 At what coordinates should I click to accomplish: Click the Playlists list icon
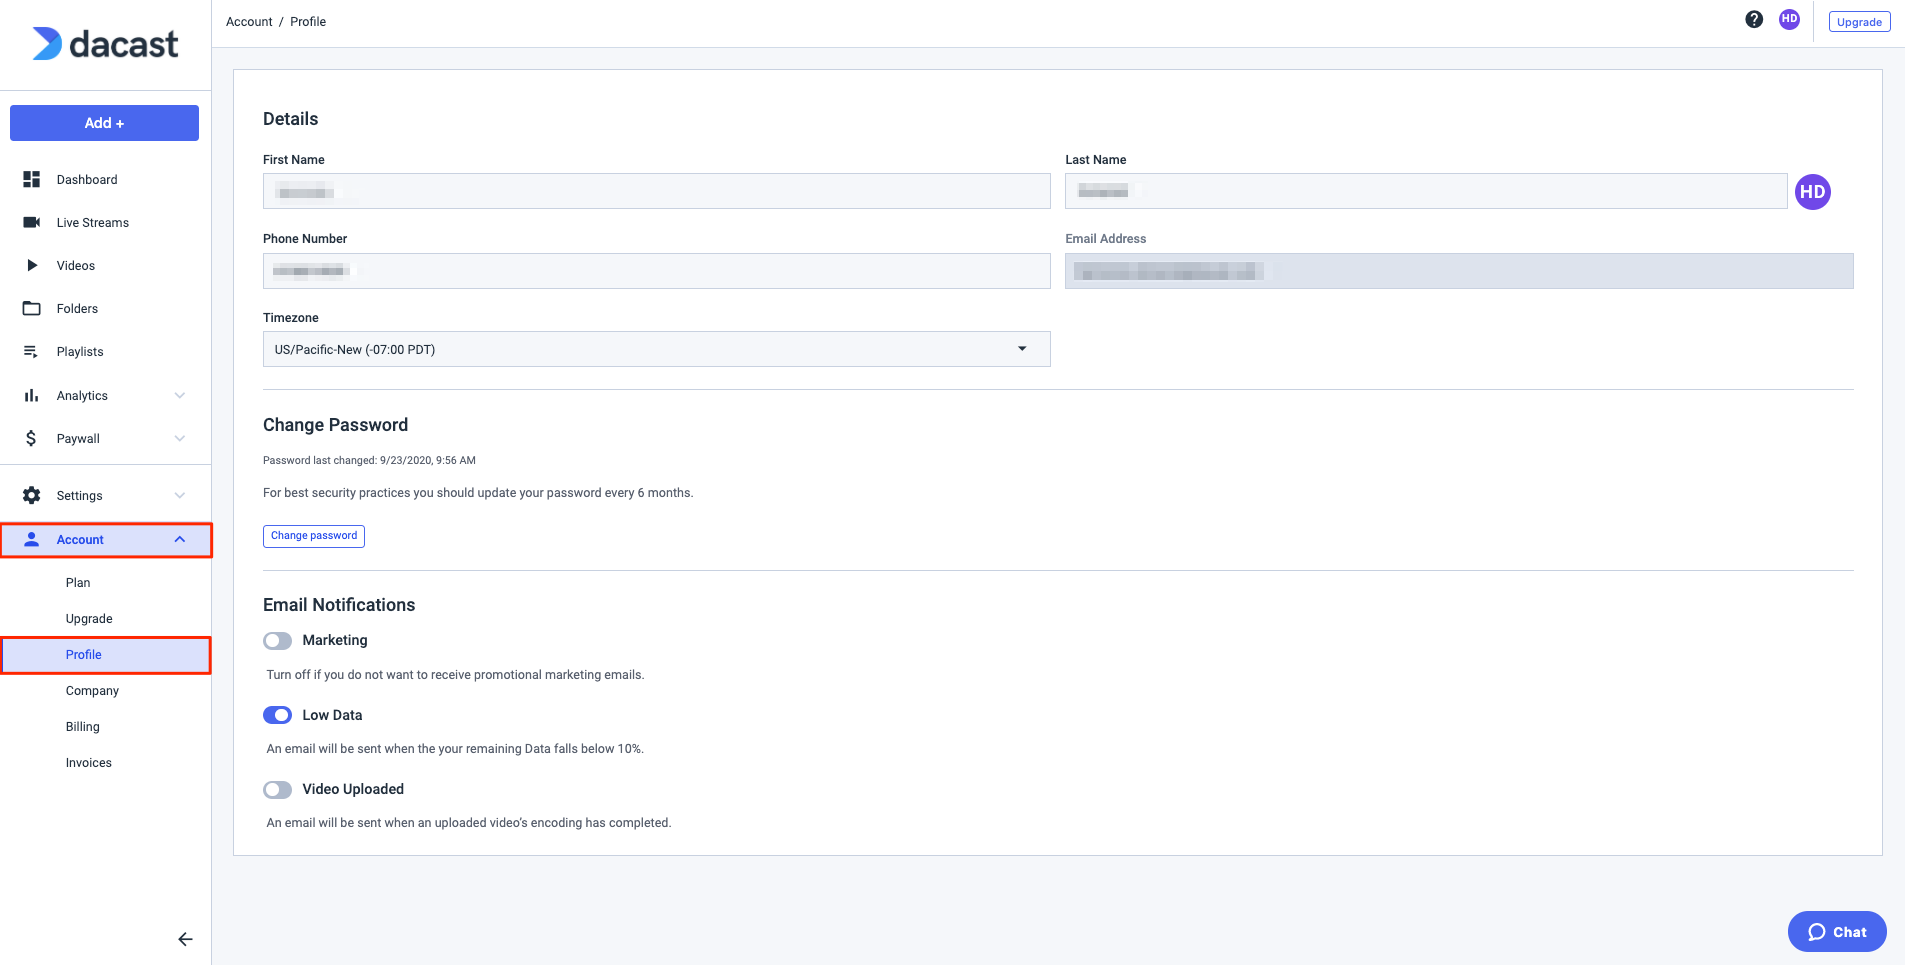pyautogui.click(x=31, y=351)
